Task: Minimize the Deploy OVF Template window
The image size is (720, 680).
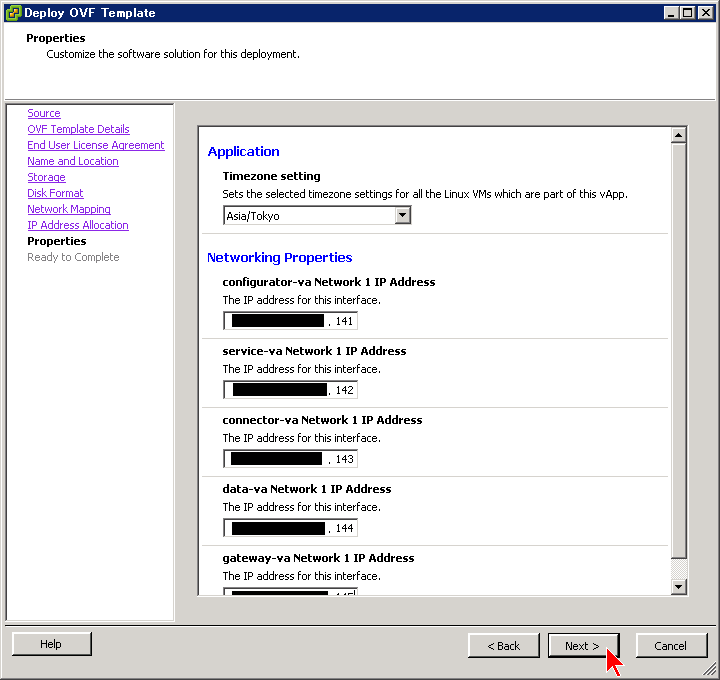Action: (671, 12)
